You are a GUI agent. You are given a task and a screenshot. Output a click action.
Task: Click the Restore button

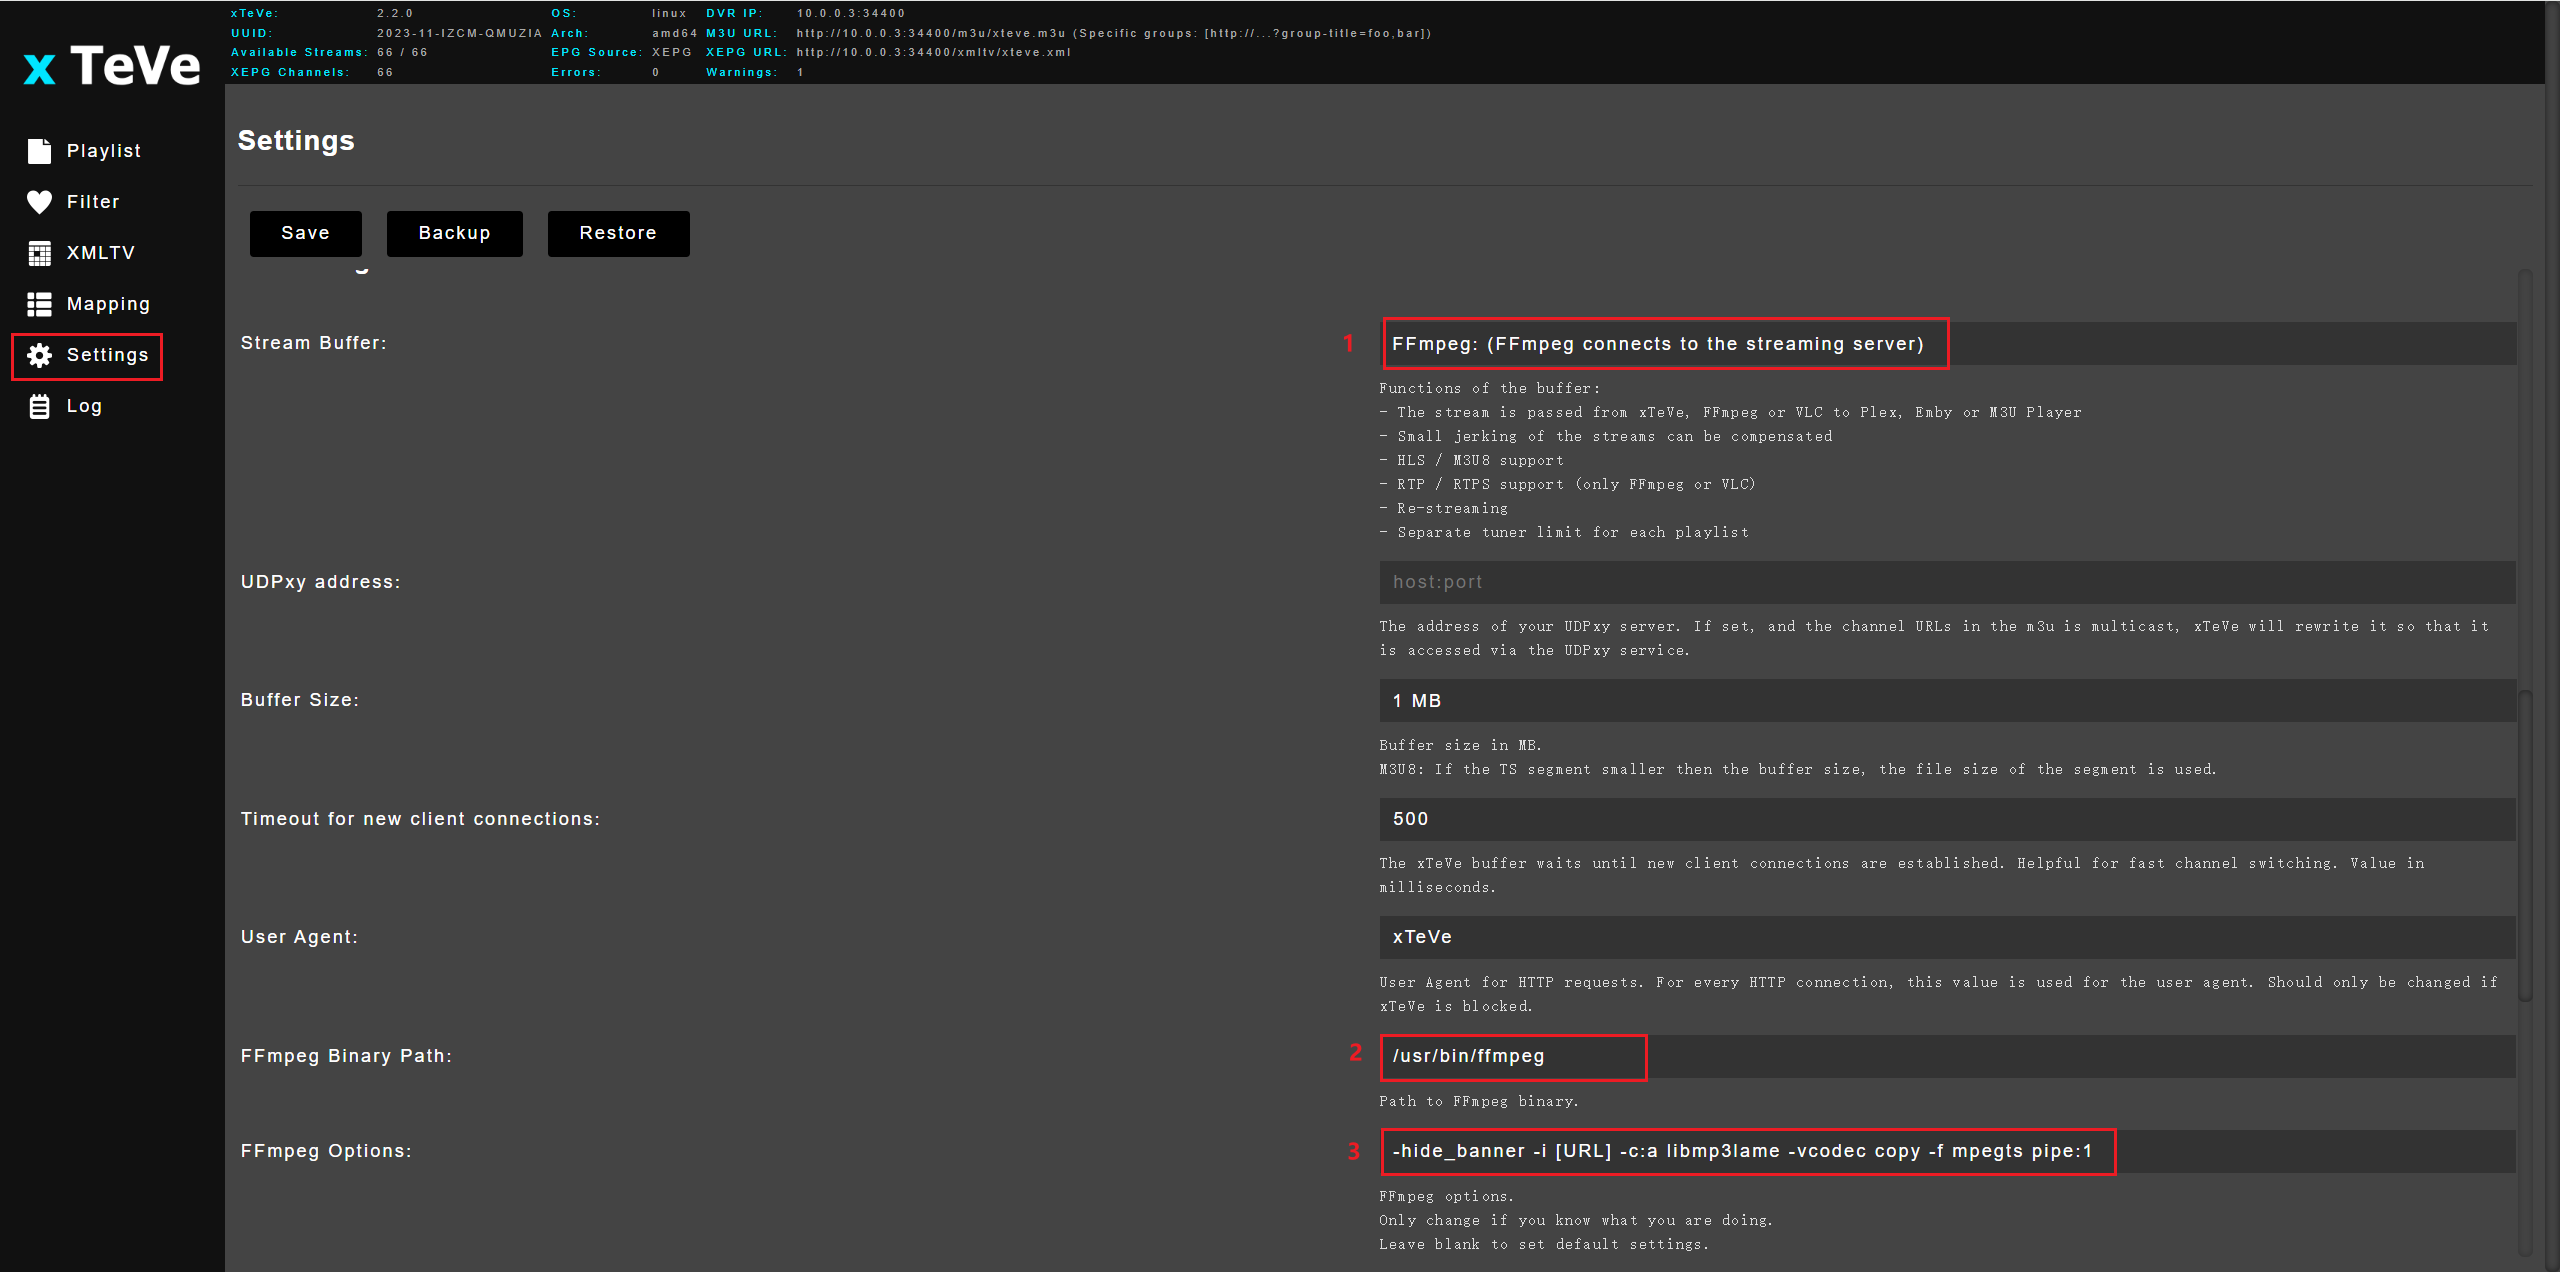[618, 233]
